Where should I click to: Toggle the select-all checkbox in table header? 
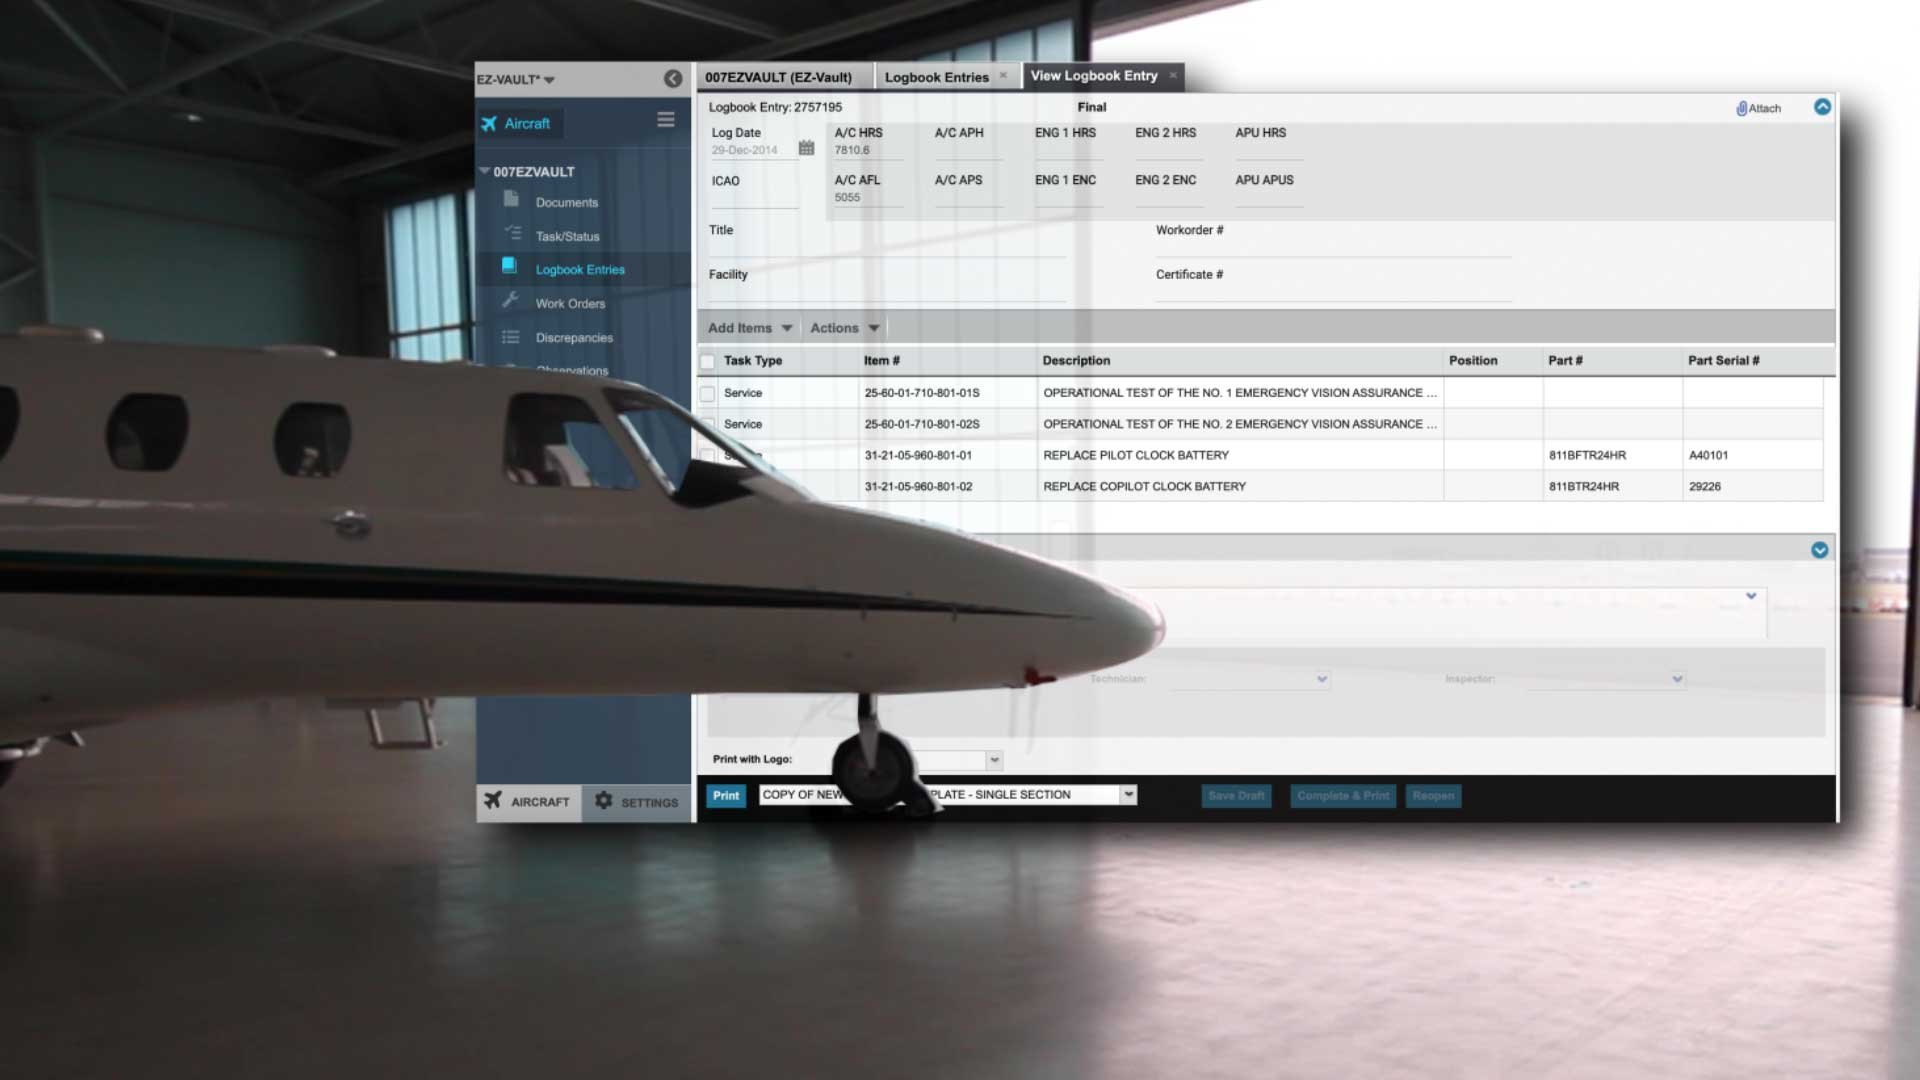[x=708, y=361]
